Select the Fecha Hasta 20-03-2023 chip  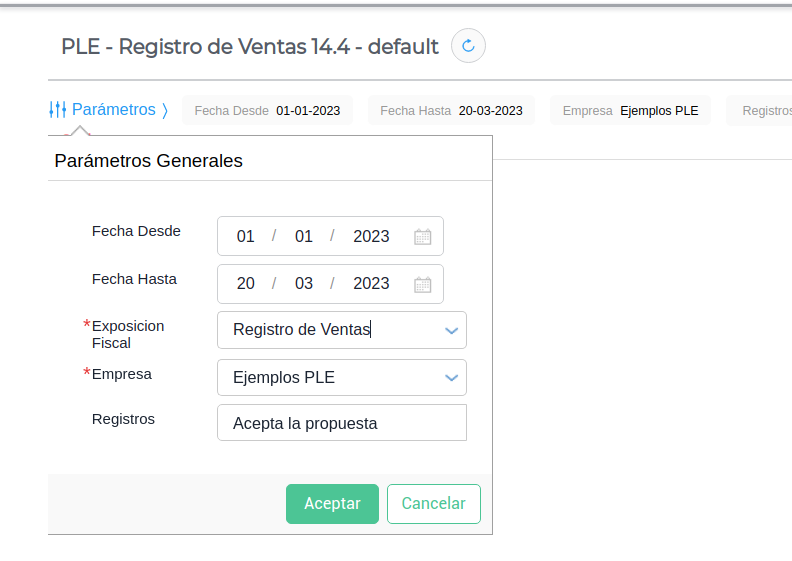click(451, 111)
